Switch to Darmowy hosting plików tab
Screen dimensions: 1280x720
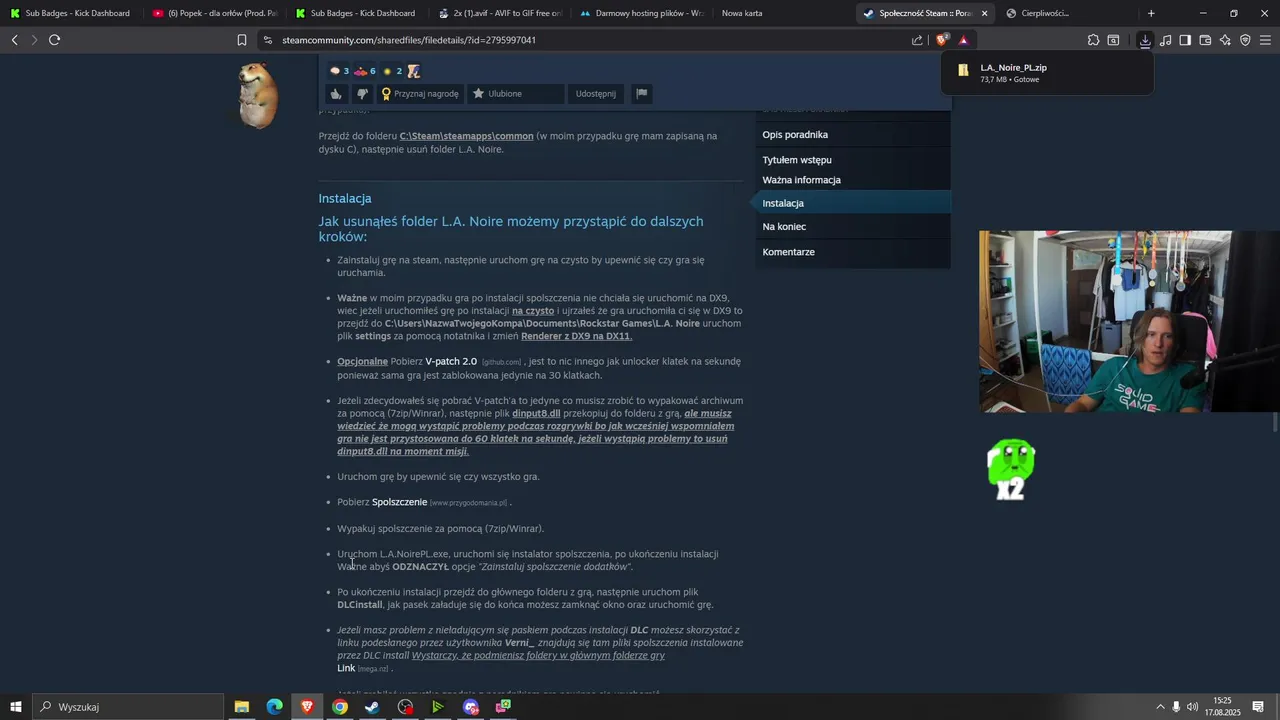coord(642,13)
